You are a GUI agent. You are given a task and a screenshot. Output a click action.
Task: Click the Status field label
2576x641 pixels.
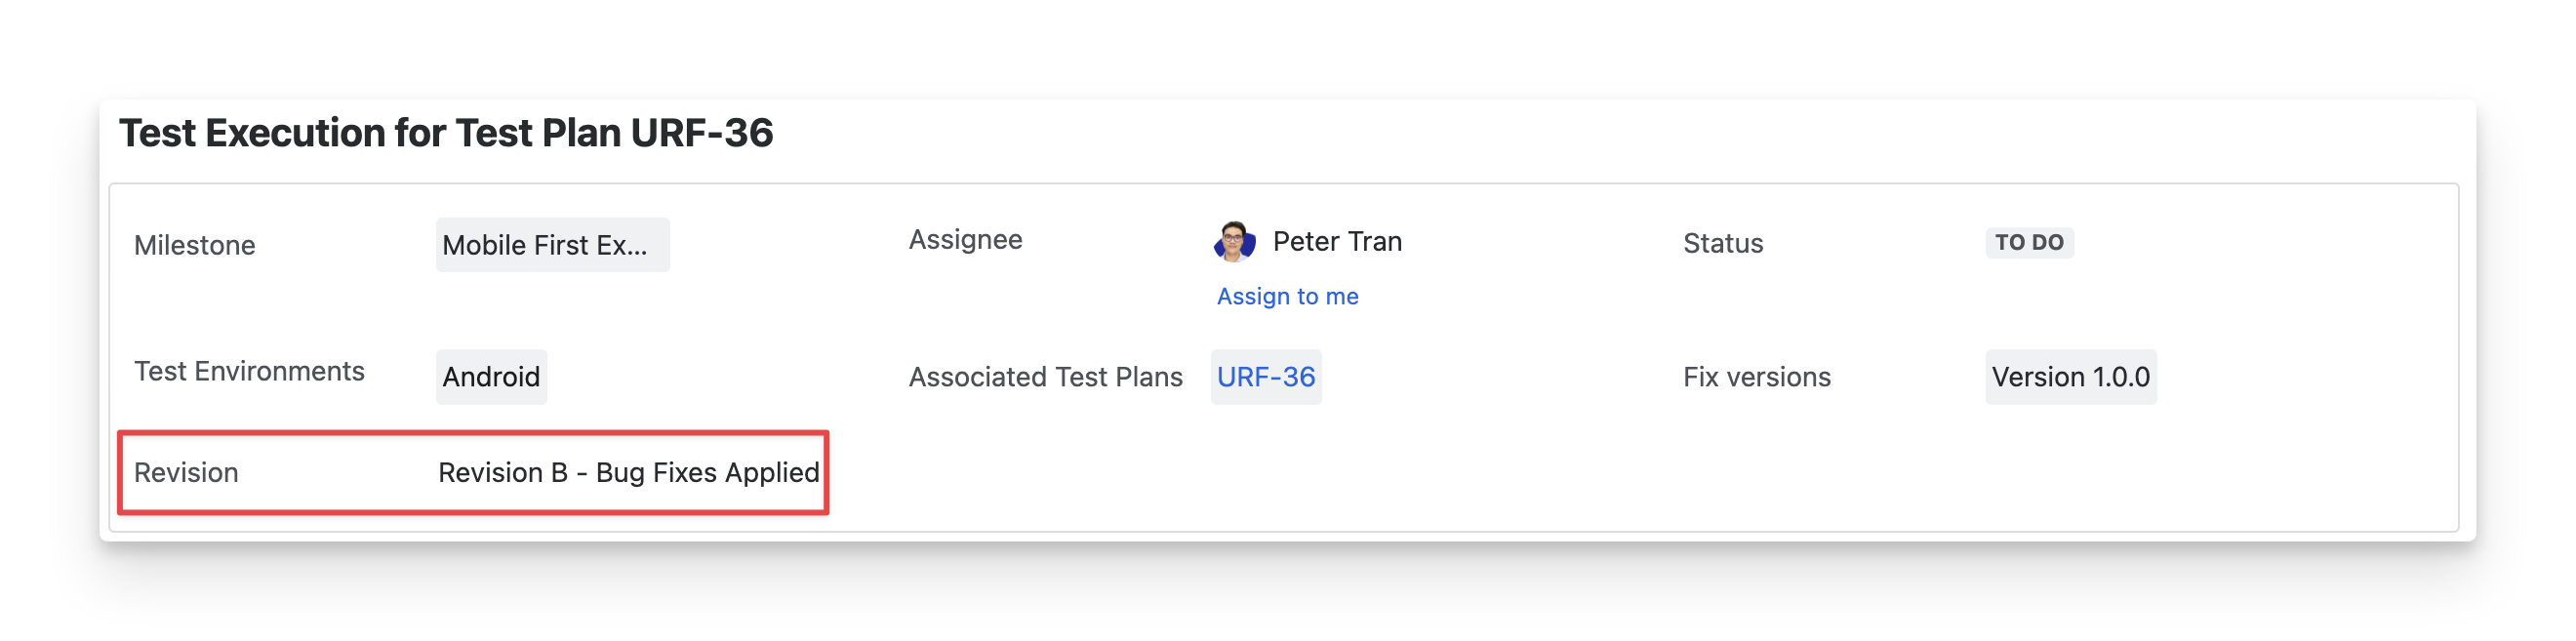pyautogui.click(x=1722, y=244)
